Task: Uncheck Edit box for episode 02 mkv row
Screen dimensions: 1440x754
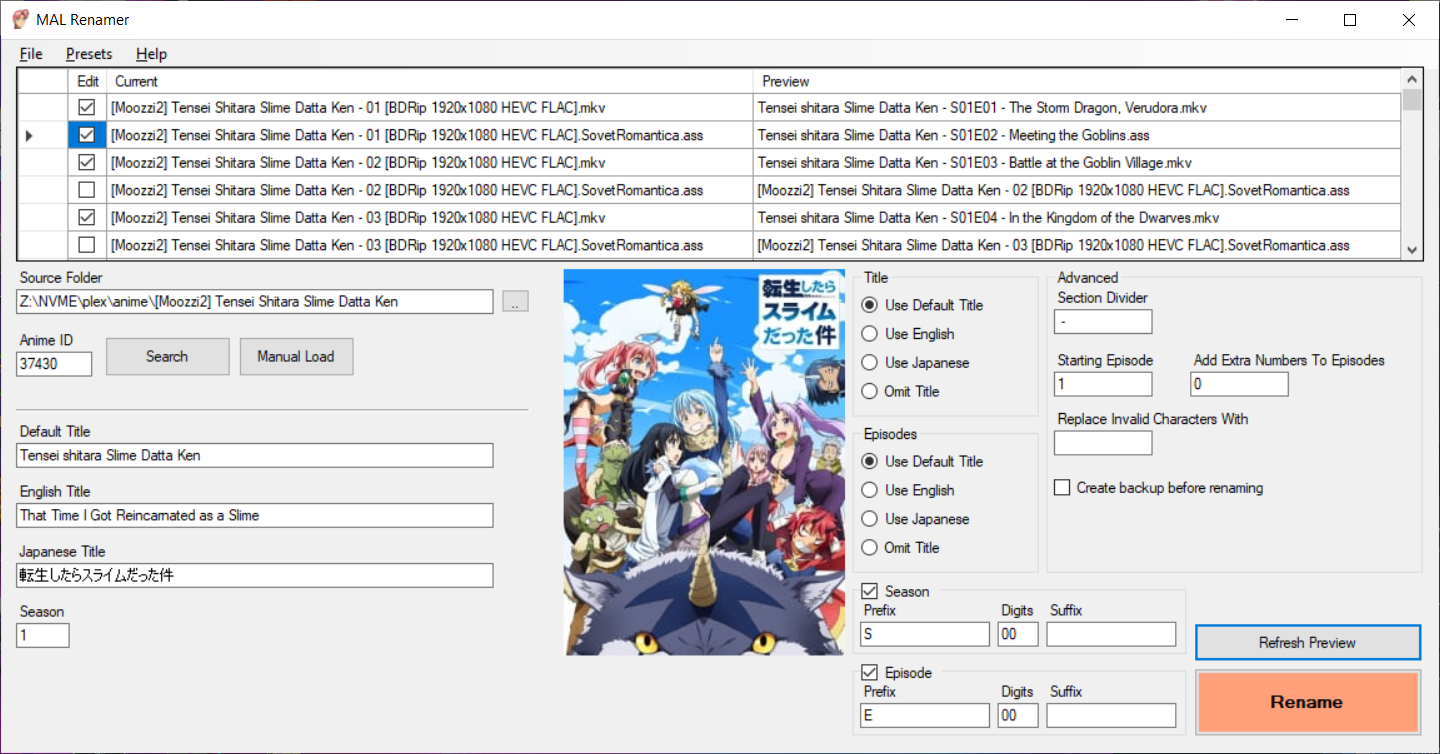Action: pos(87,162)
